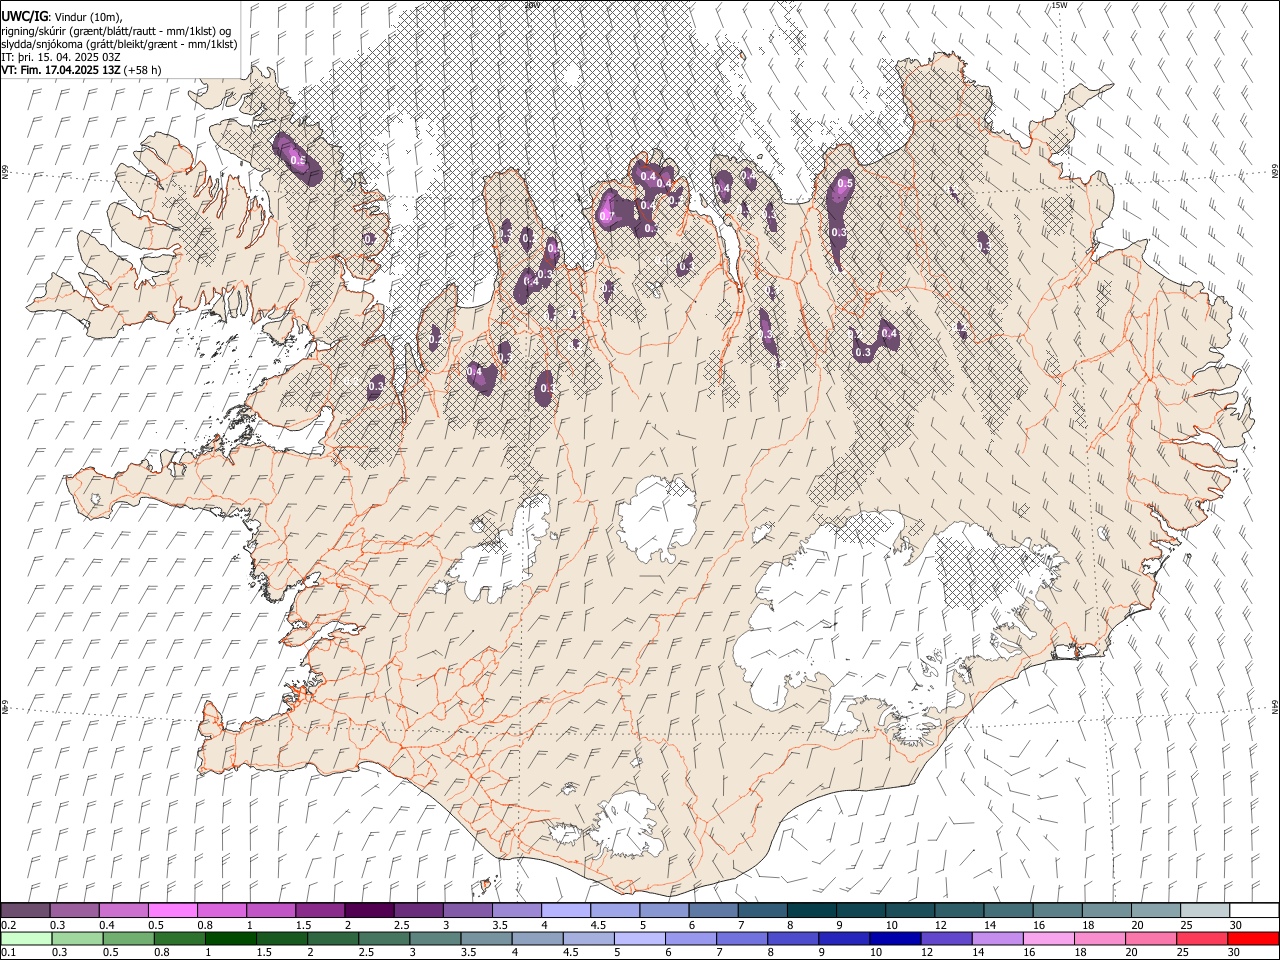Click the '15W' longitude label at top

pos(1059,6)
